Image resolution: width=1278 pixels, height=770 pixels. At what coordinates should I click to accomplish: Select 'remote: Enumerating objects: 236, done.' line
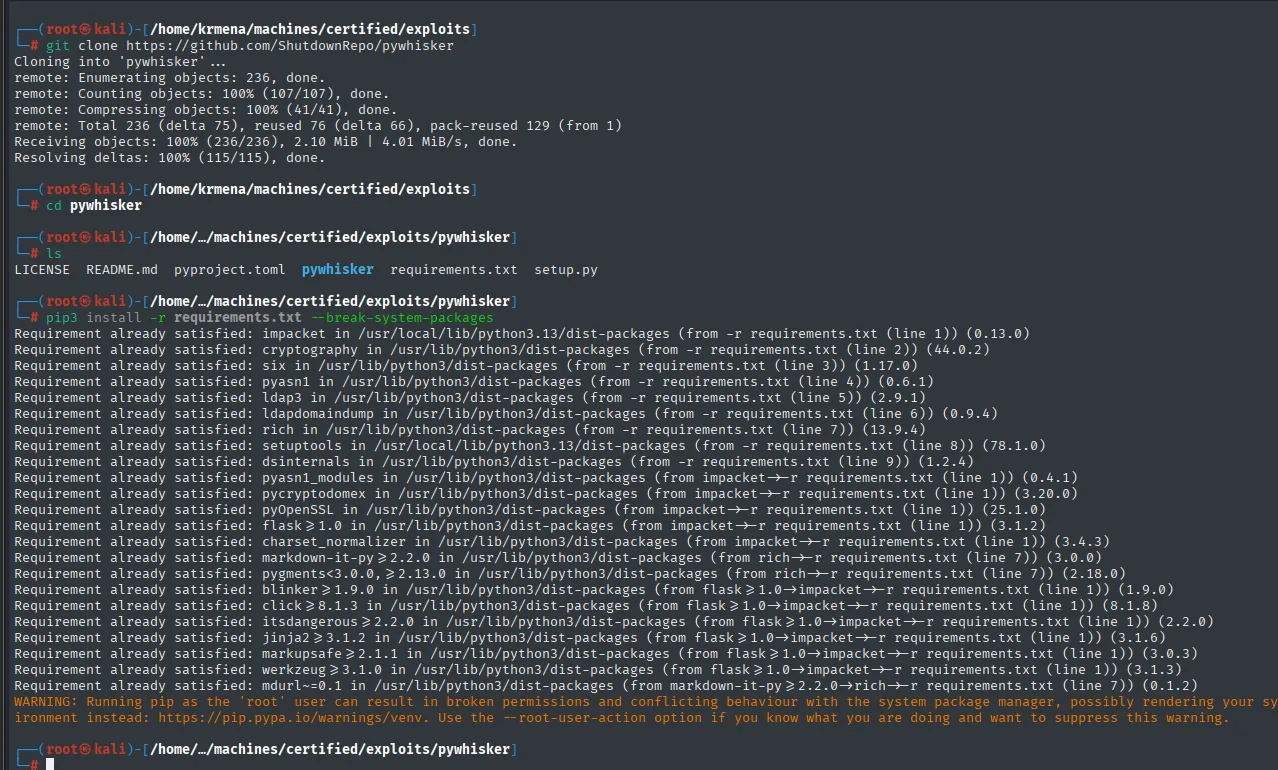(x=170, y=77)
